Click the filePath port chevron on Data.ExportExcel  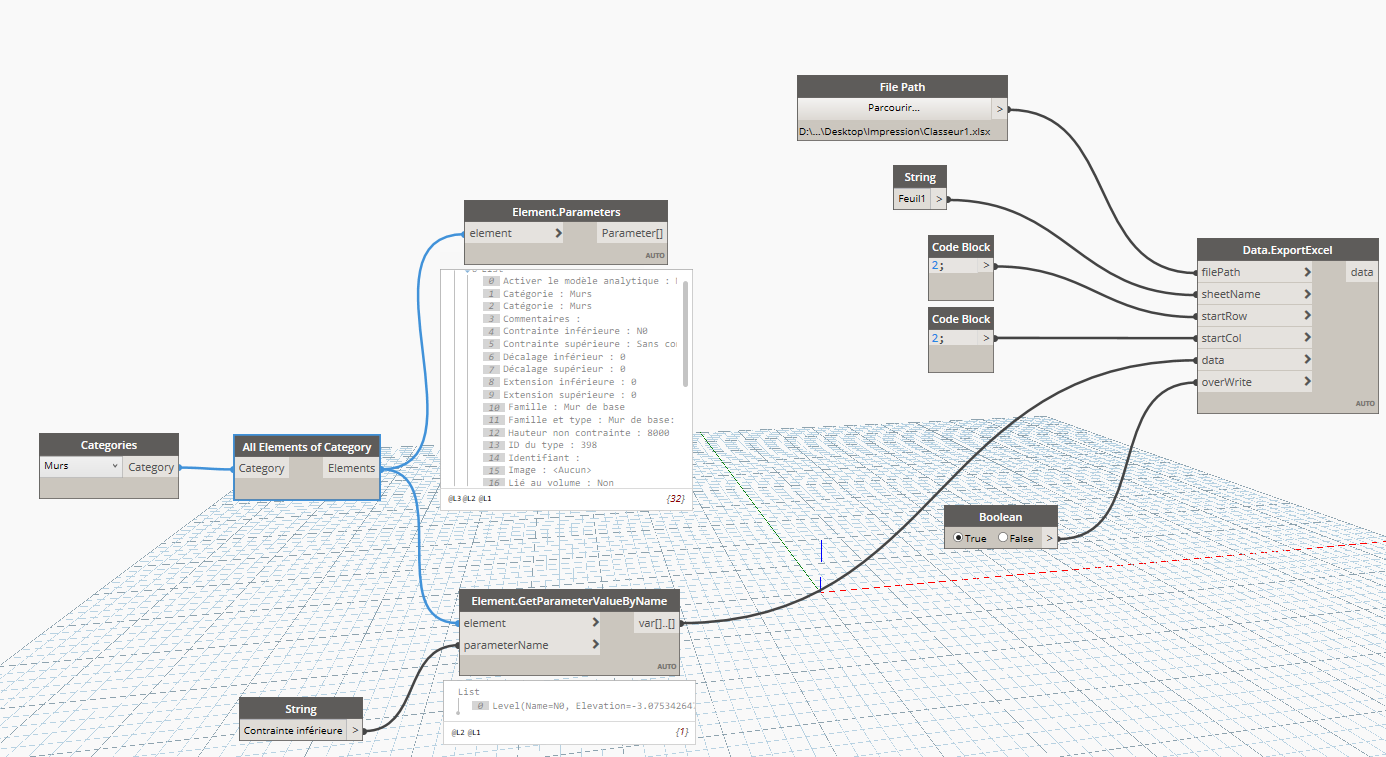1307,272
